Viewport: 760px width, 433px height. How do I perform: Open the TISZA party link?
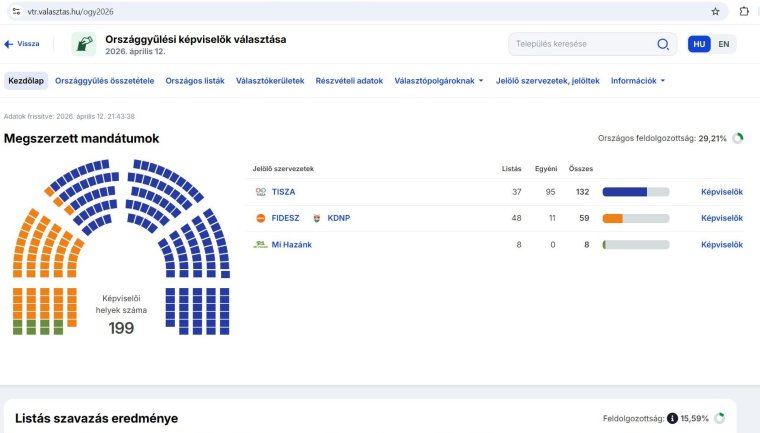click(283, 192)
